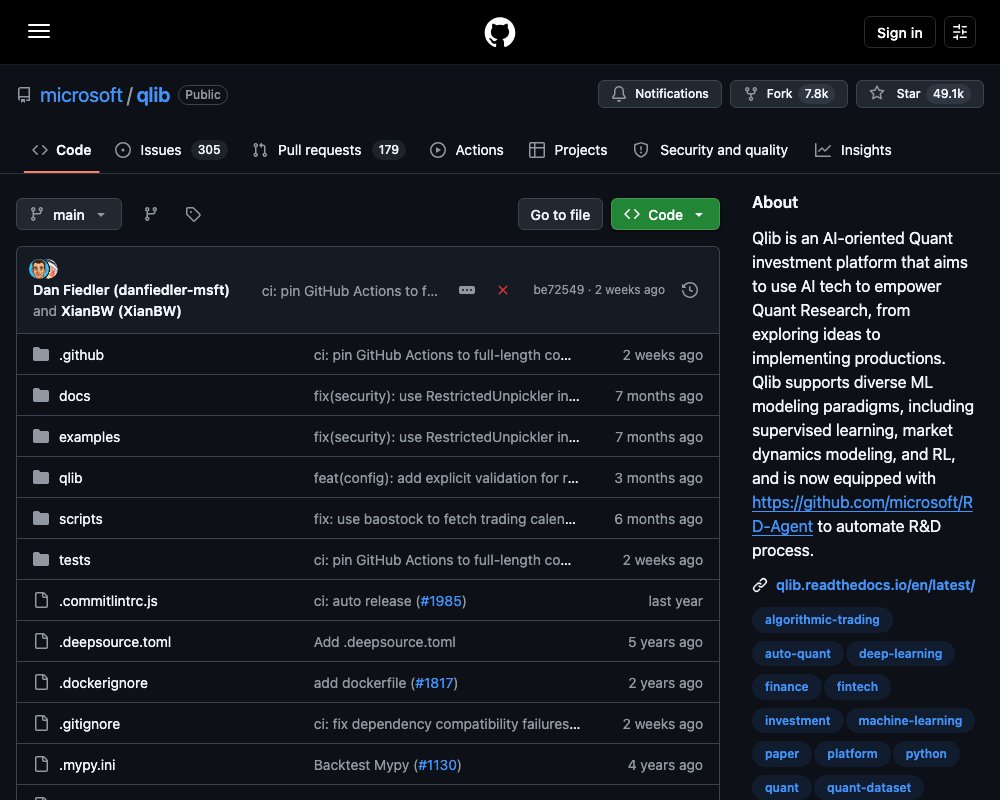
Task: View all branches via the branch icon
Action: click(151, 214)
